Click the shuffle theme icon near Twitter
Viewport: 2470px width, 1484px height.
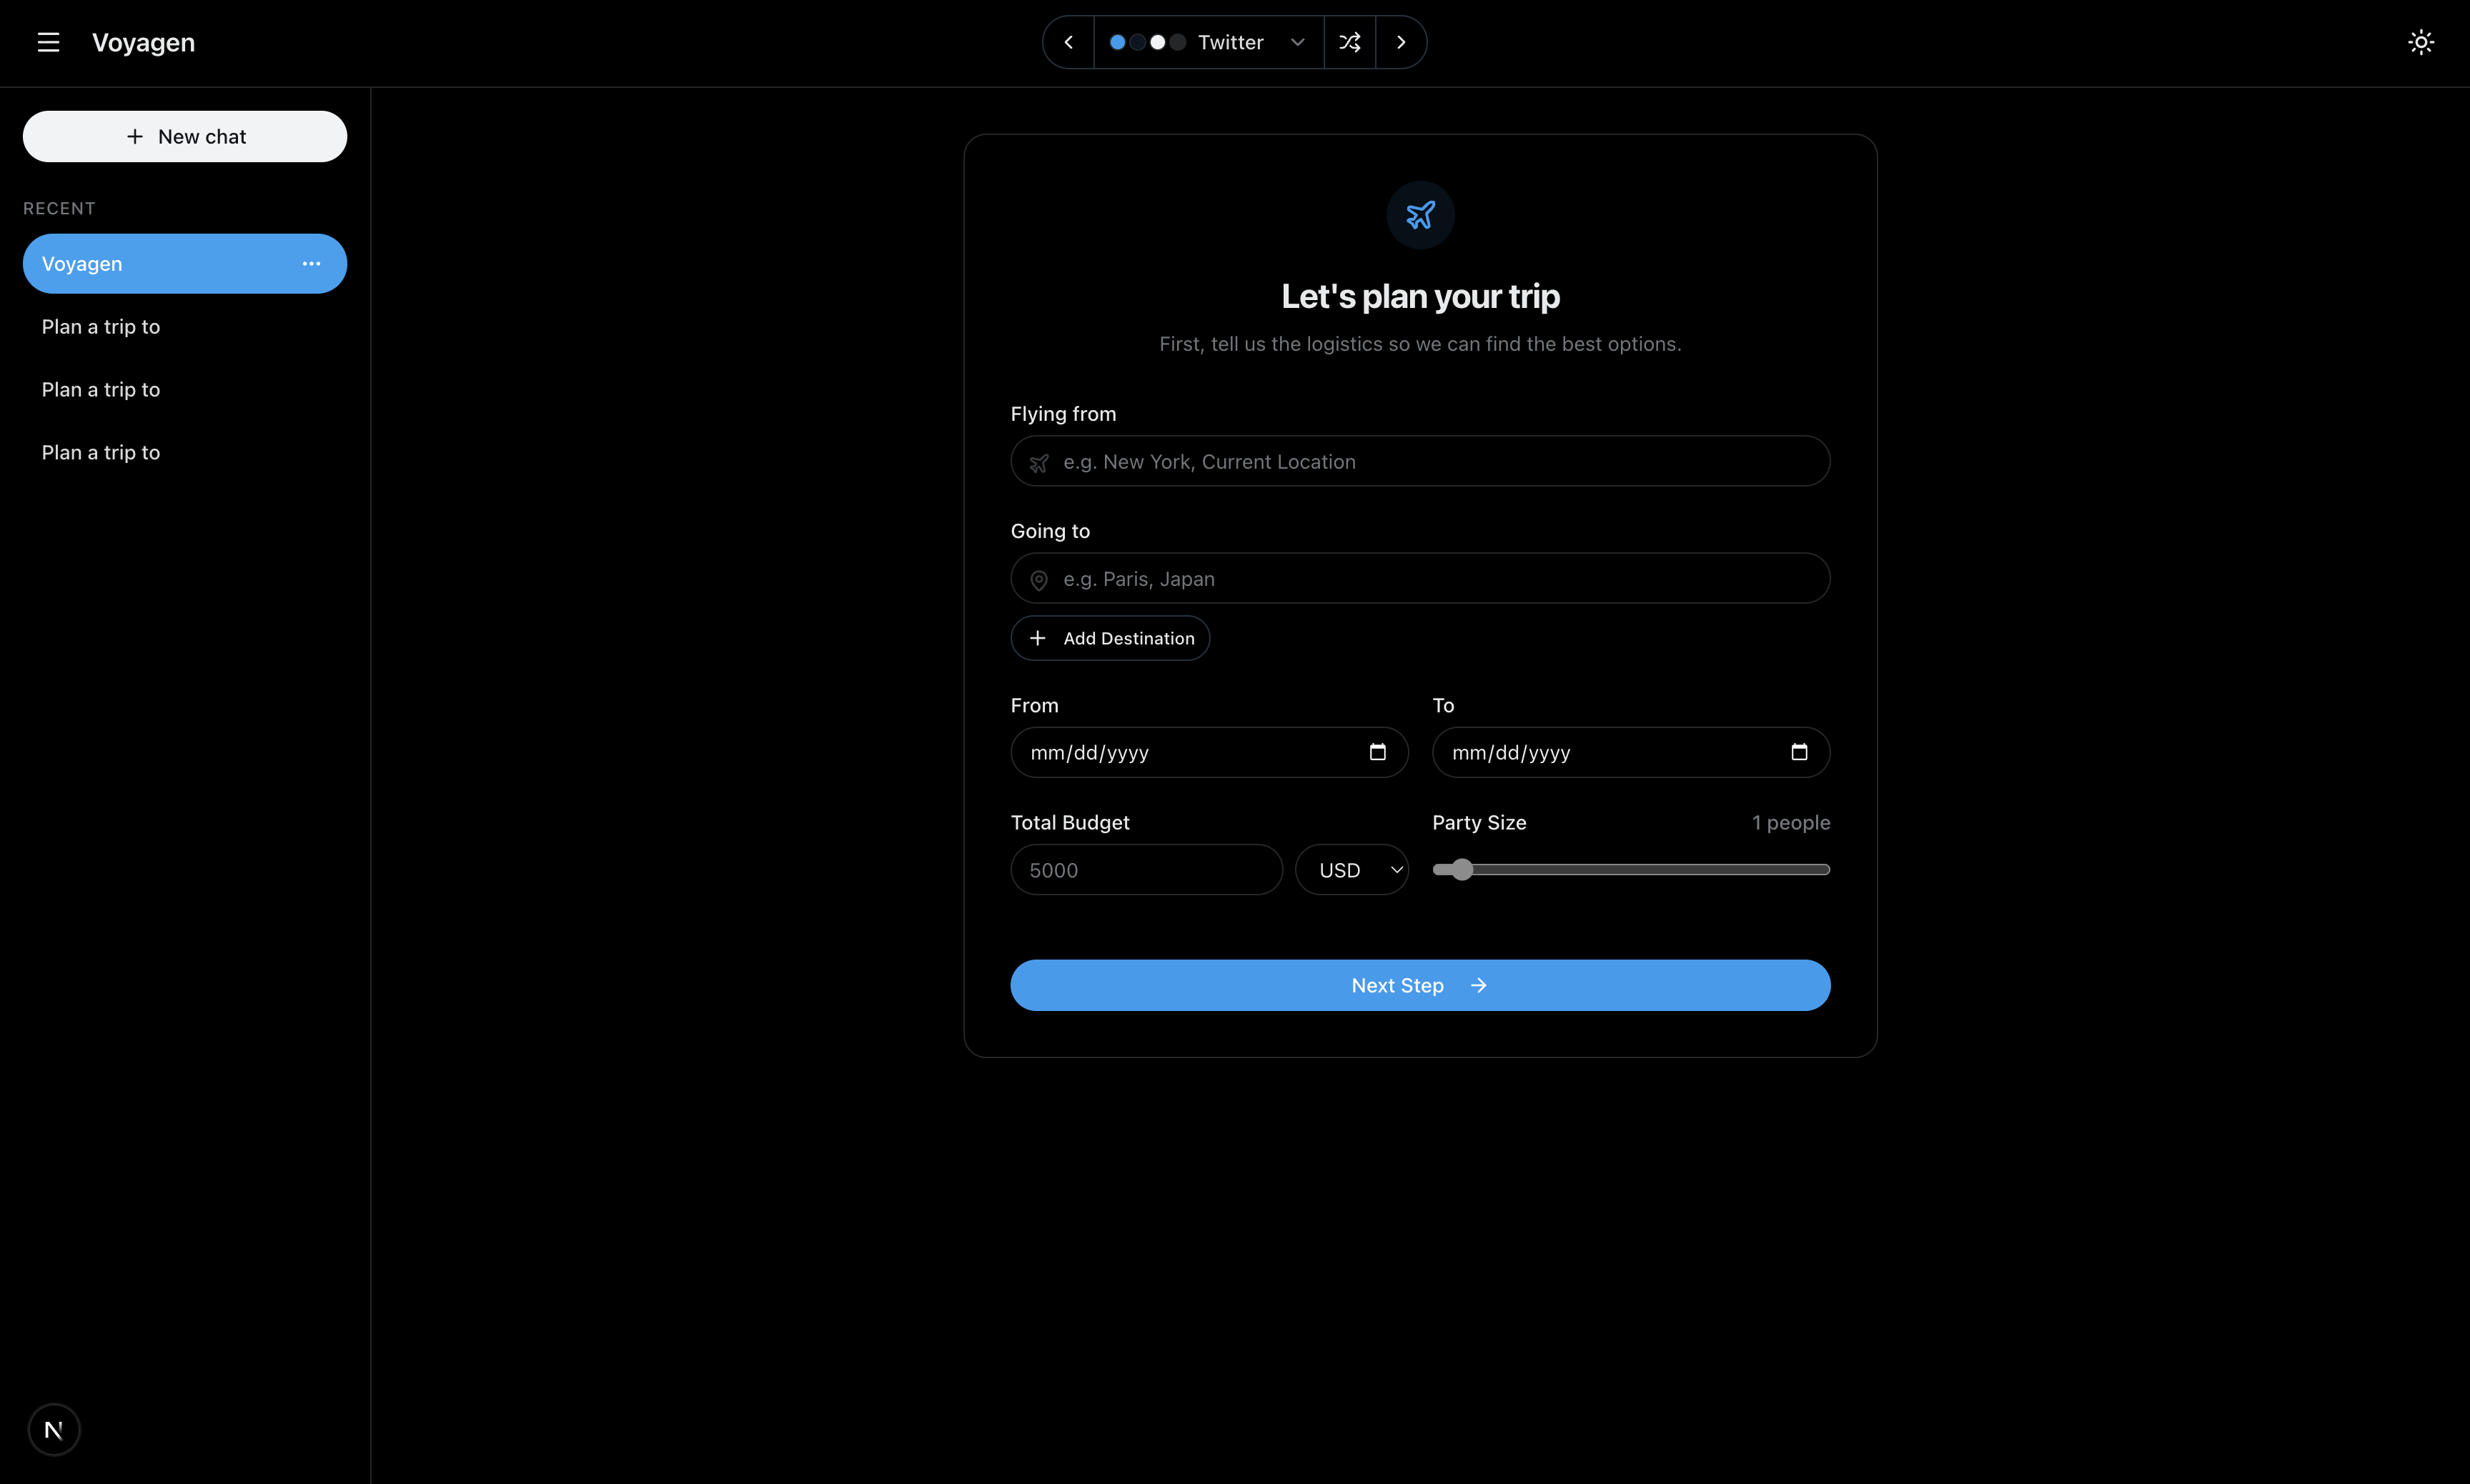[1349, 42]
